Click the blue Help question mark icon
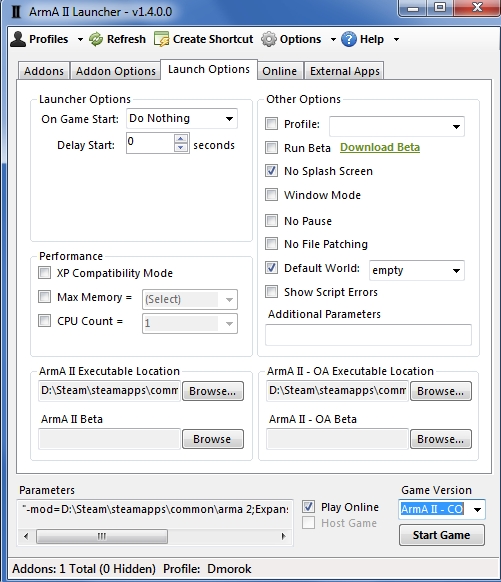Screen dimensions: 501x582 pyautogui.click(x=349, y=39)
